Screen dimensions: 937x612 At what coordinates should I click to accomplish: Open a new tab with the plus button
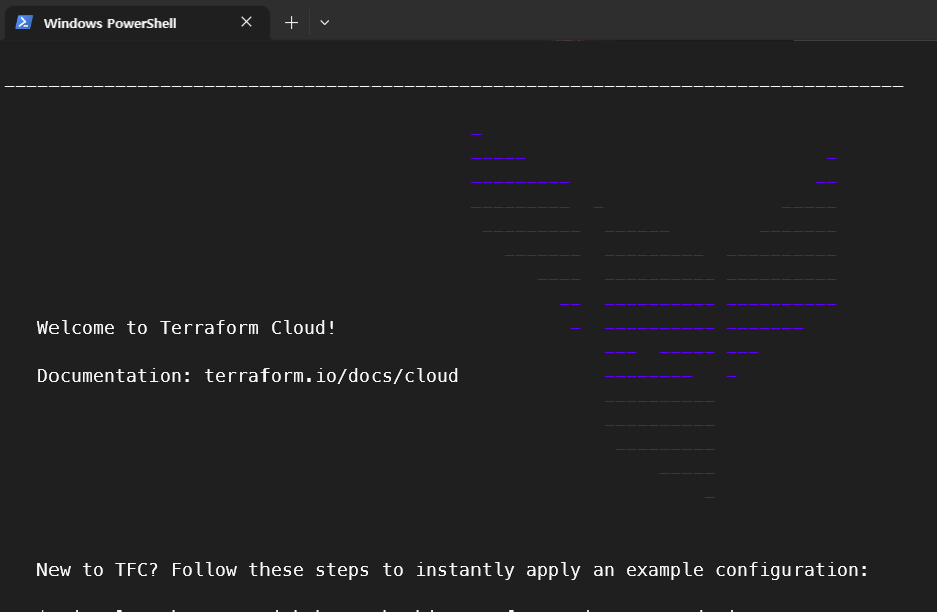tap(291, 23)
